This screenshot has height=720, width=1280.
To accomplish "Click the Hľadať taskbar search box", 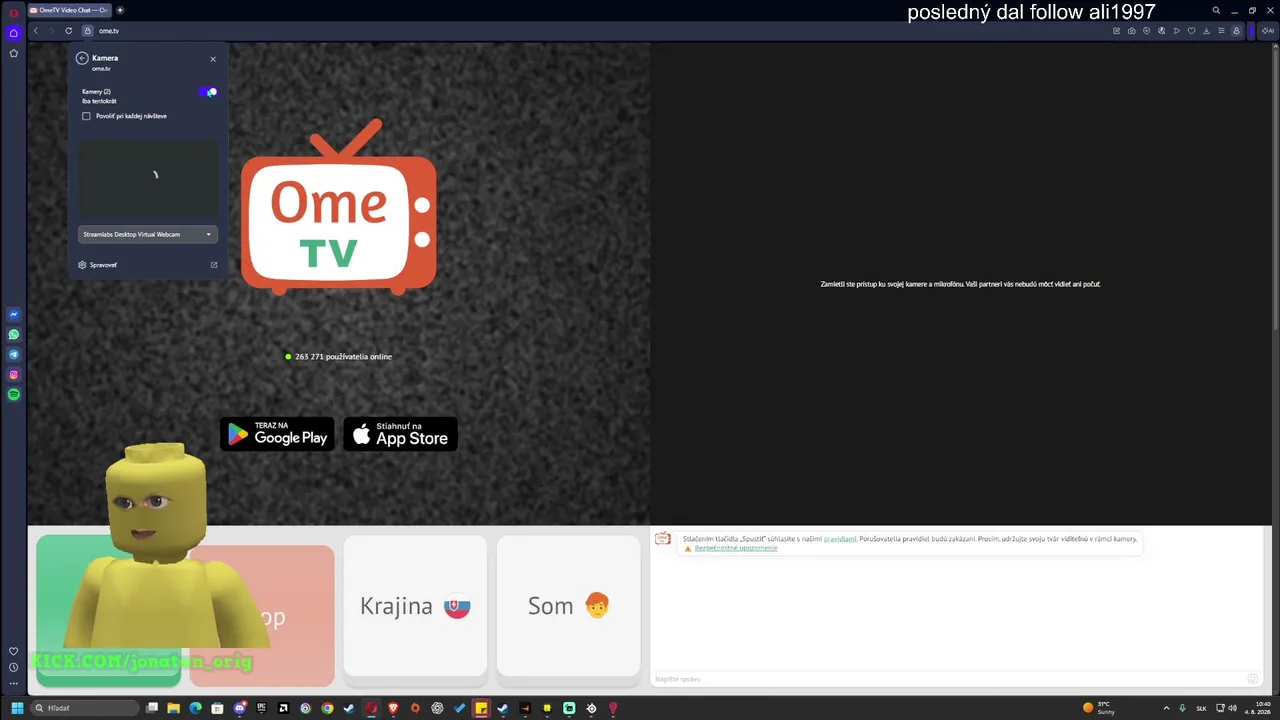I will coord(85,708).
